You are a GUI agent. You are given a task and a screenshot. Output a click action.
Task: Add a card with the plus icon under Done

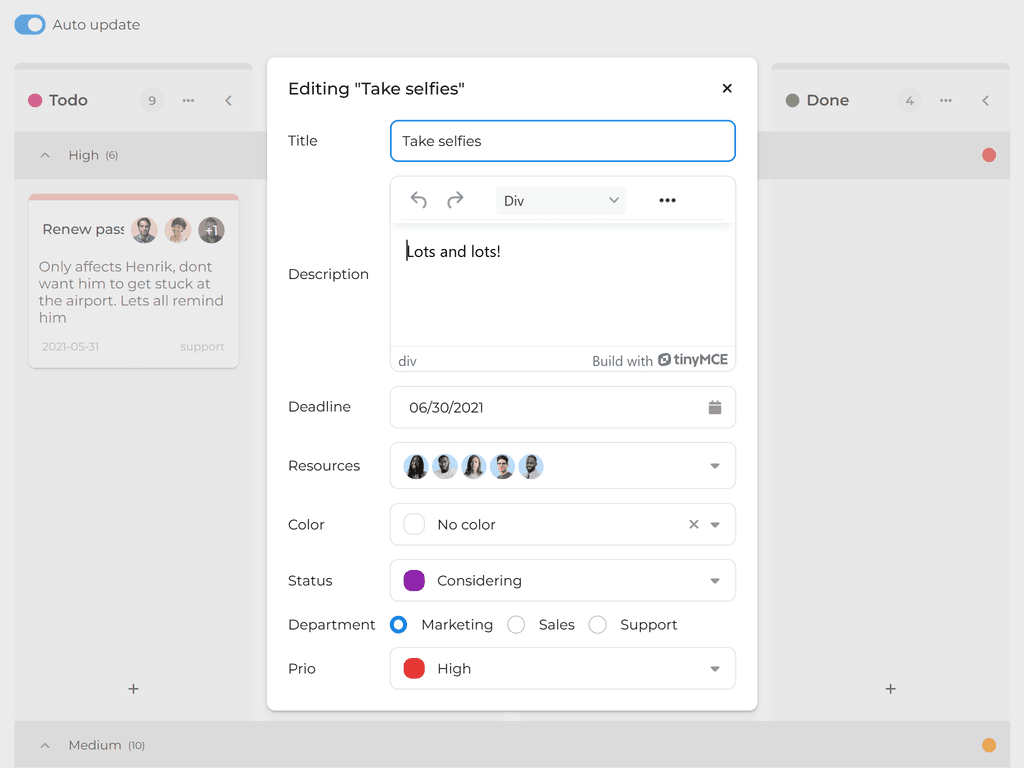tap(890, 689)
